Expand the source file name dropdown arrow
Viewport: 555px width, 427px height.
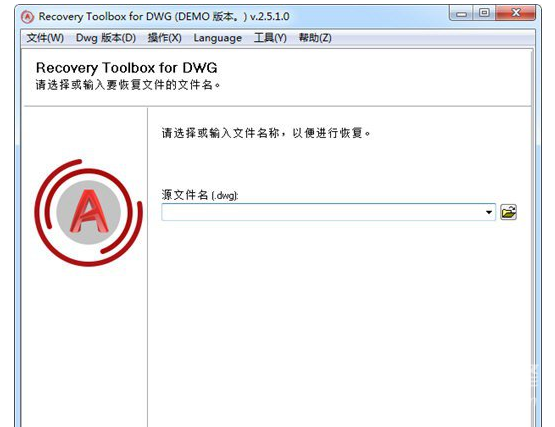(x=489, y=212)
